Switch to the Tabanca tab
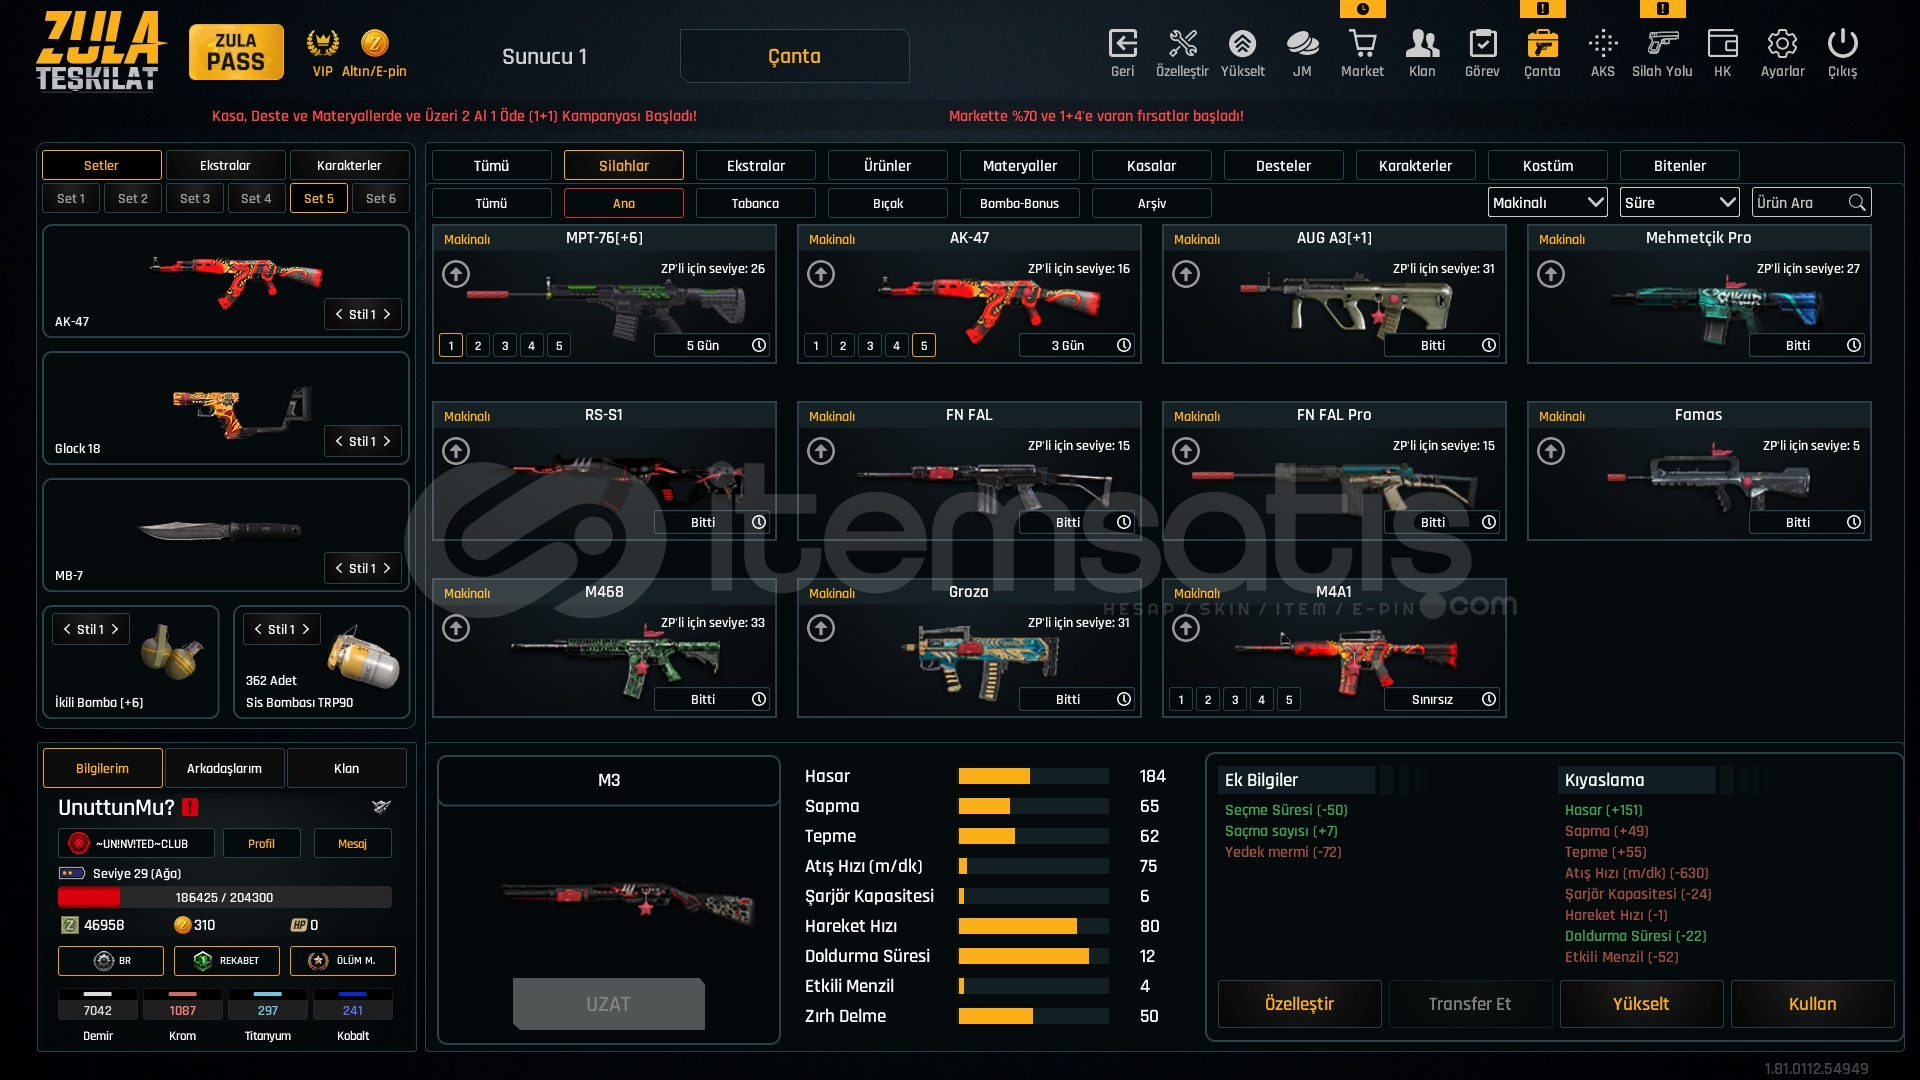The image size is (1920, 1080). coord(755,203)
